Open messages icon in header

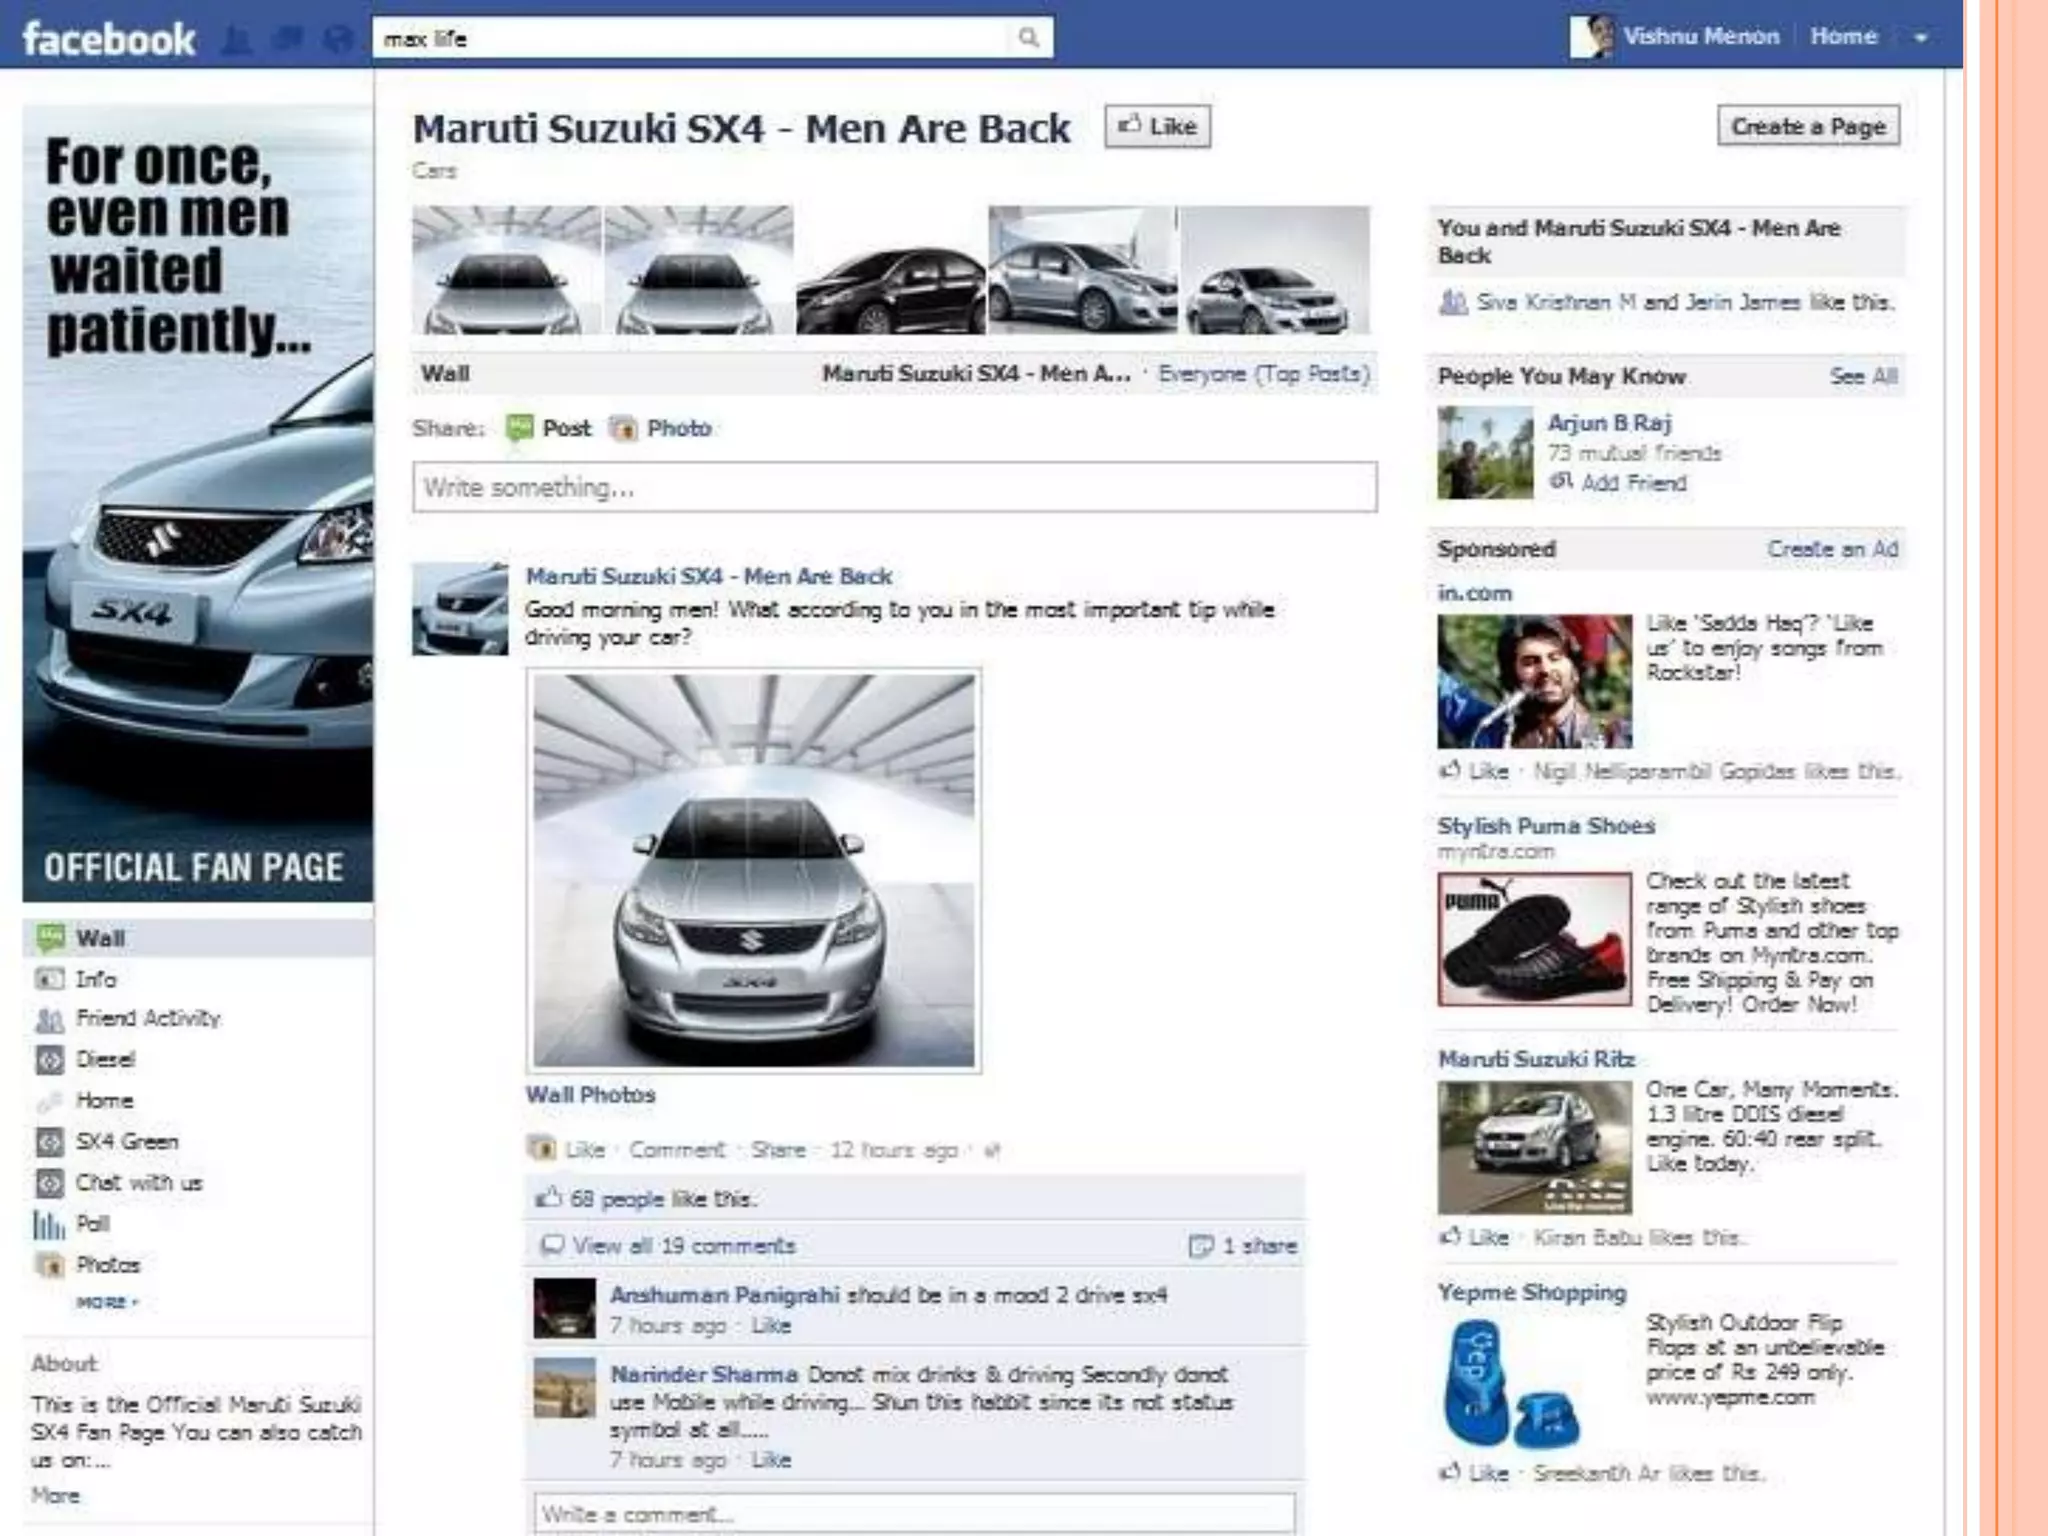[x=288, y=40]
